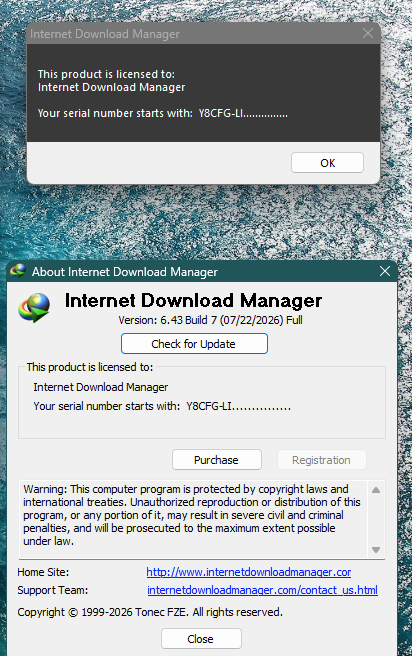This screenshot has height=656, width=412.
Task: Close the About Internet Download Manager window
Action: (385, 272)
